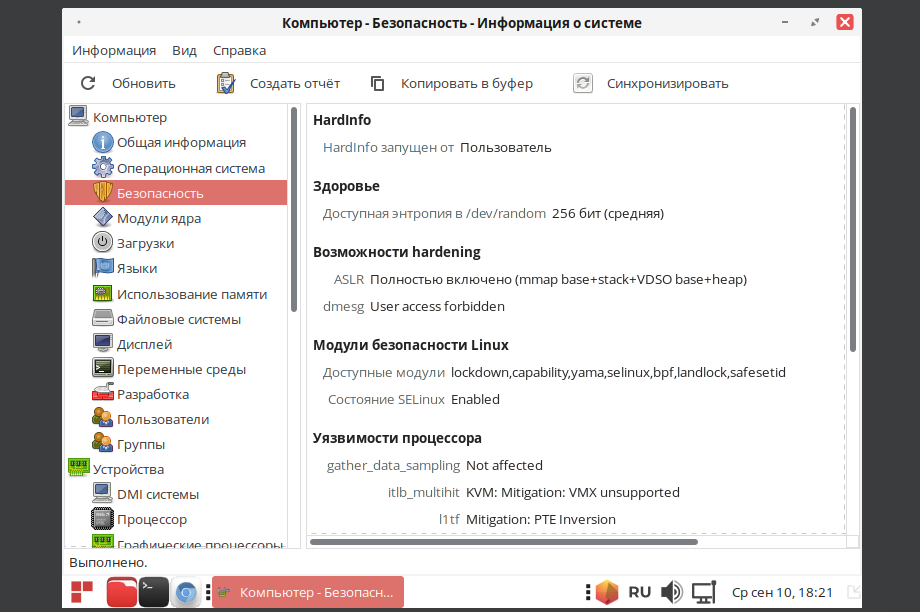Click the sidebar vertical scrollbar
The height and width of the screenshot is (612, 920).
[294, 210]
